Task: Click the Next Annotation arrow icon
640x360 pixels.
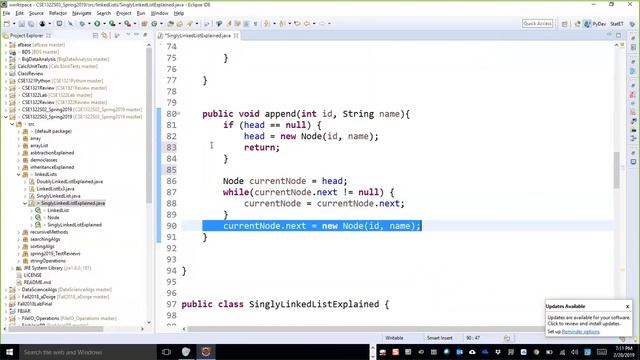Action: [267, 24]
